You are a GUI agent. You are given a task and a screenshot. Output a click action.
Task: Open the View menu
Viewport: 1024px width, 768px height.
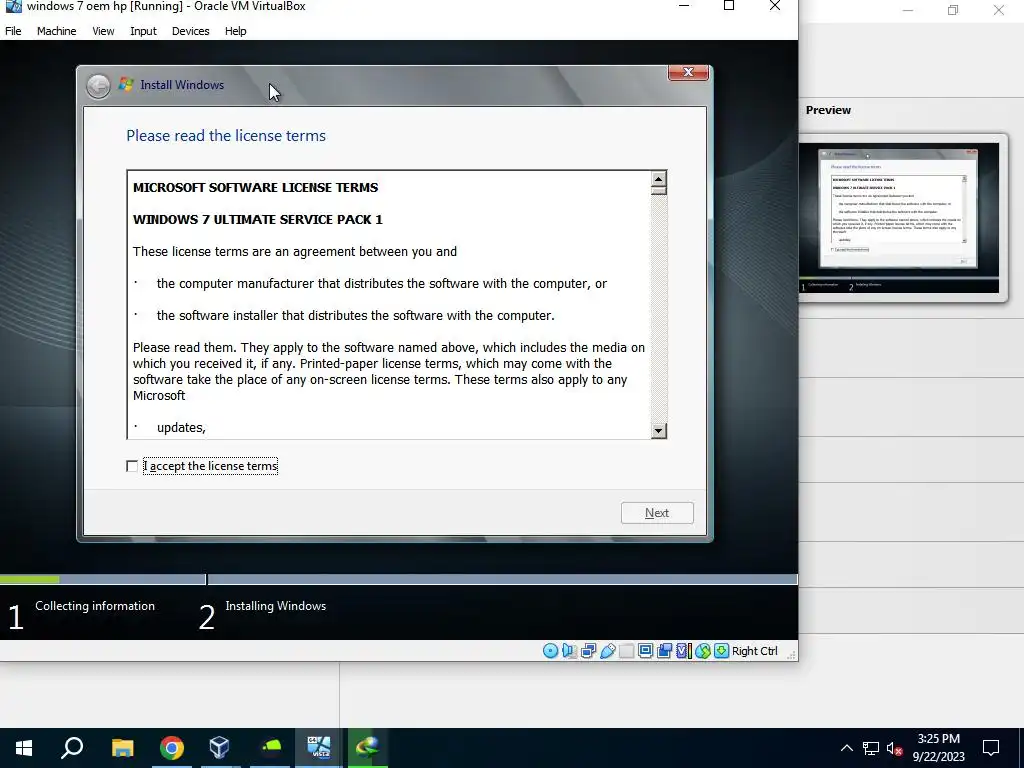[x=103, y=31]
